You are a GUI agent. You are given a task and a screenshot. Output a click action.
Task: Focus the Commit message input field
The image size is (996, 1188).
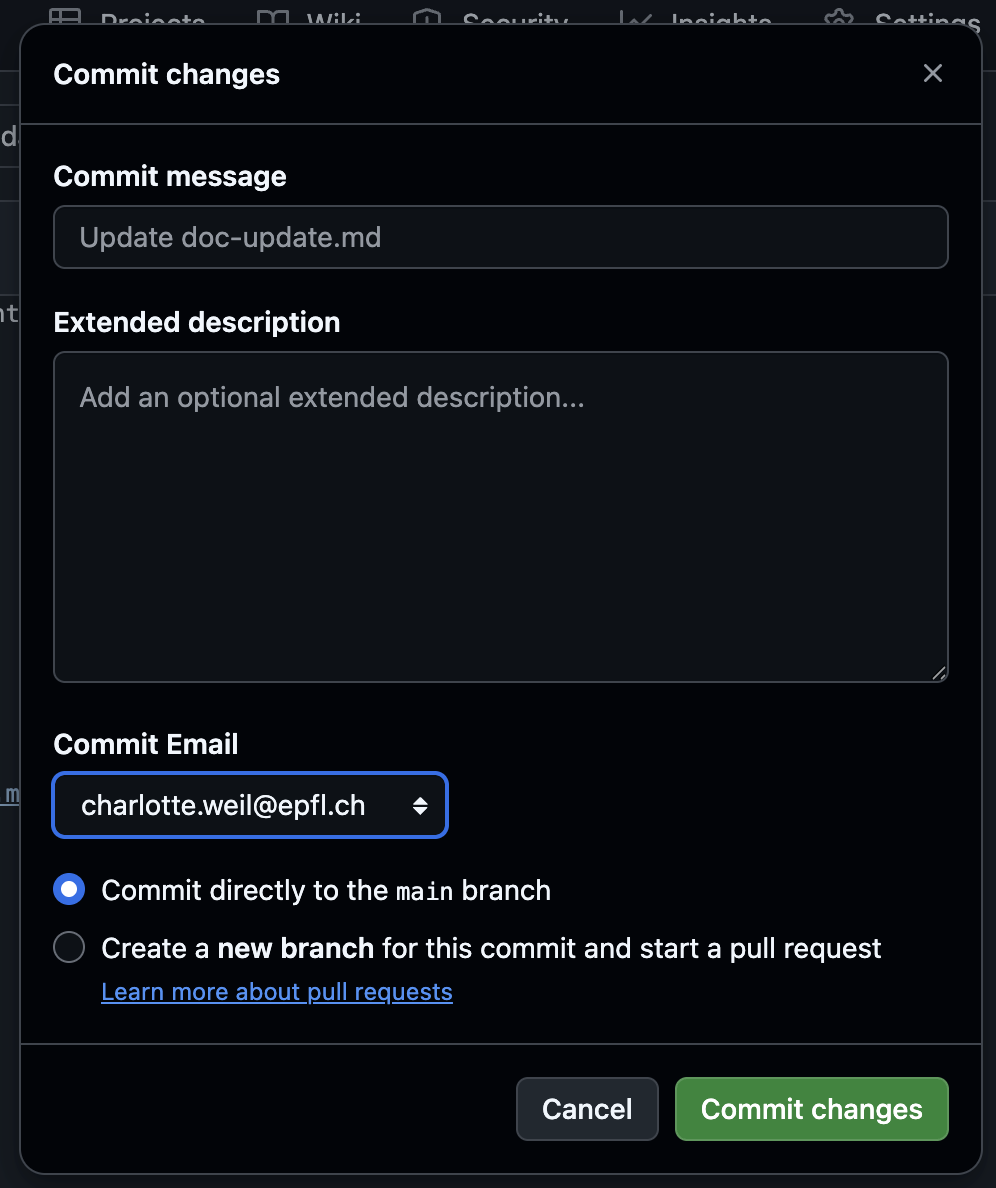coord(500,237)
